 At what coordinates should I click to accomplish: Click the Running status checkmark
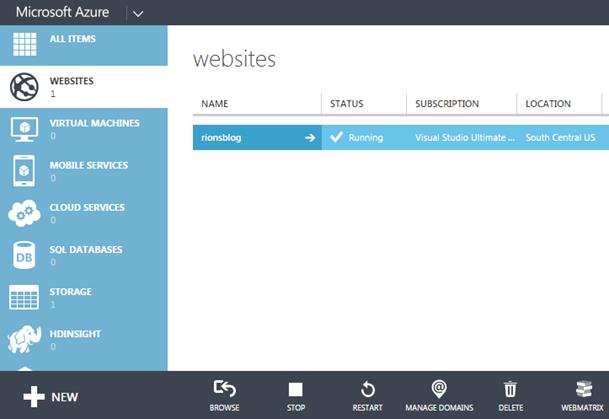(x=336, y=137)
